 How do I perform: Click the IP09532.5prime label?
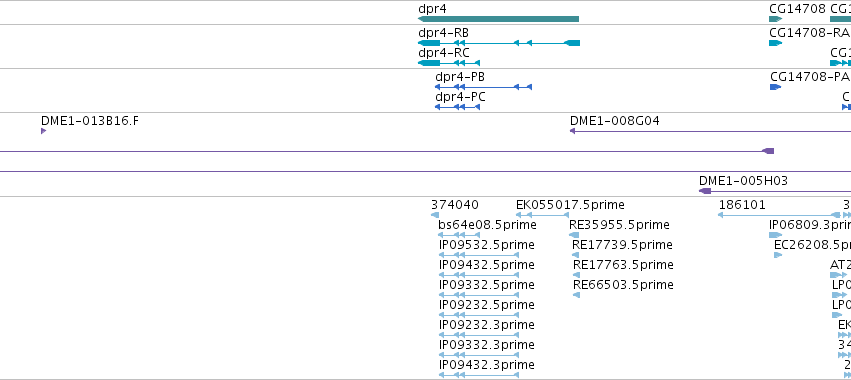click(x=487, y=245)
